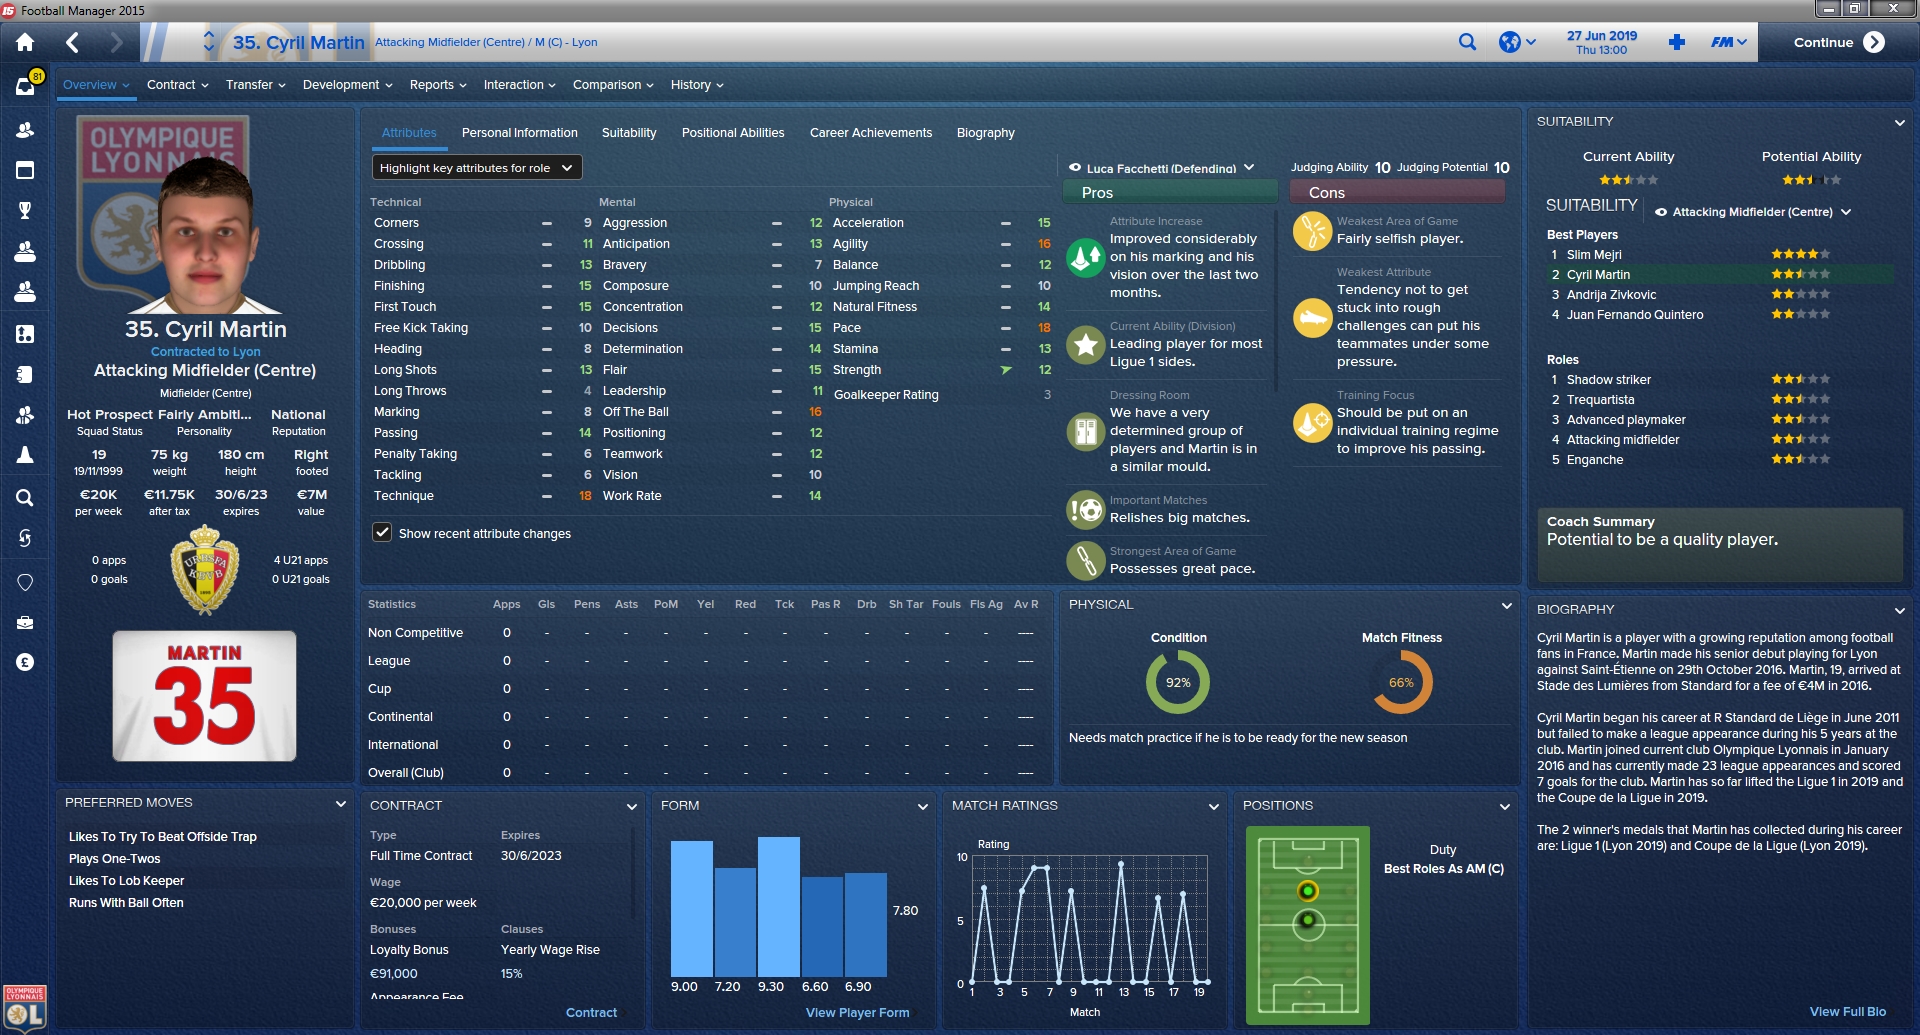Open the Development menu
1920x1035 pixels.
click(348, 85)
